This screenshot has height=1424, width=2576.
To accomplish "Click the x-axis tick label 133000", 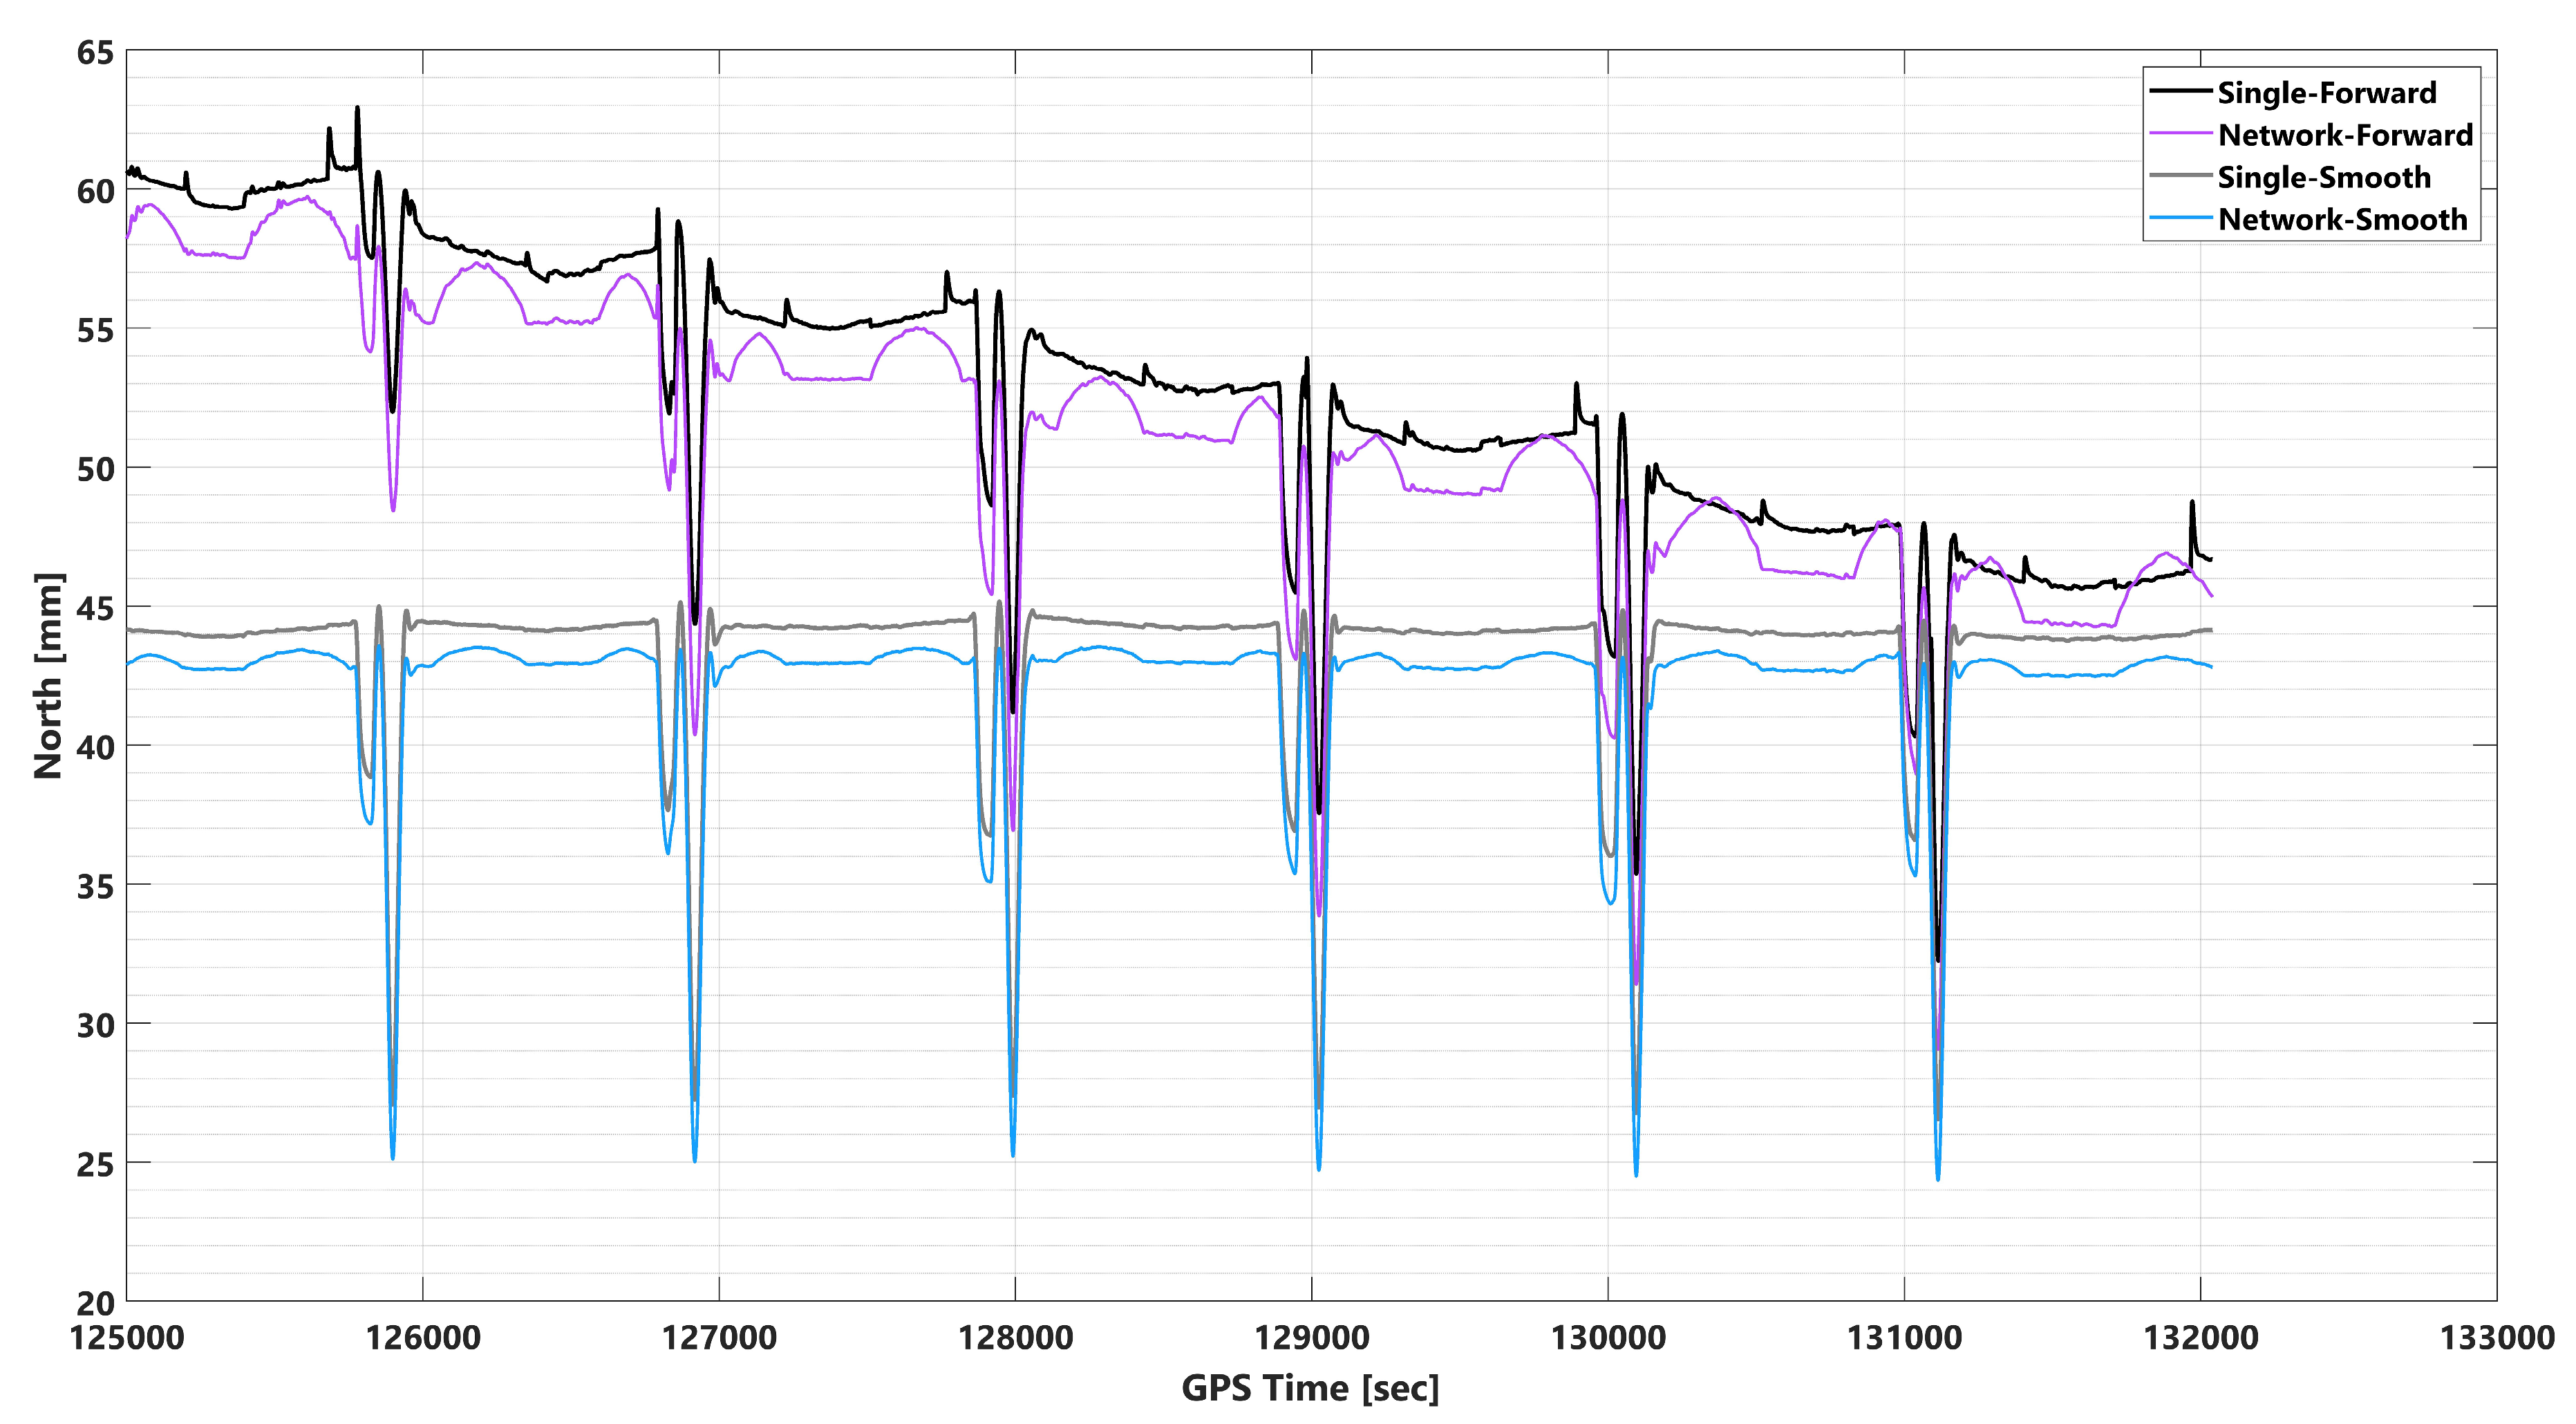I will pos(2497,1337).
